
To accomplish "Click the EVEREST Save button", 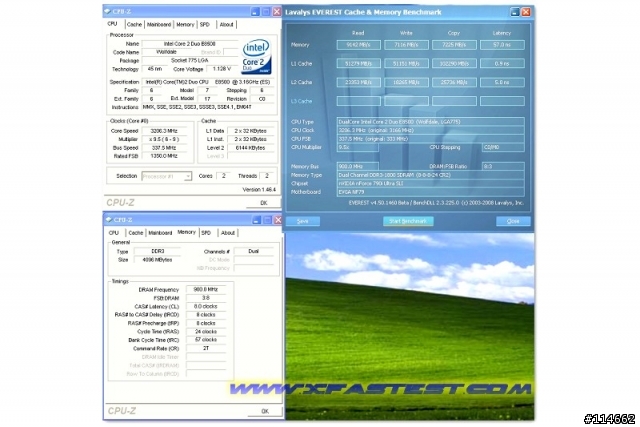I will coord(302,221).
